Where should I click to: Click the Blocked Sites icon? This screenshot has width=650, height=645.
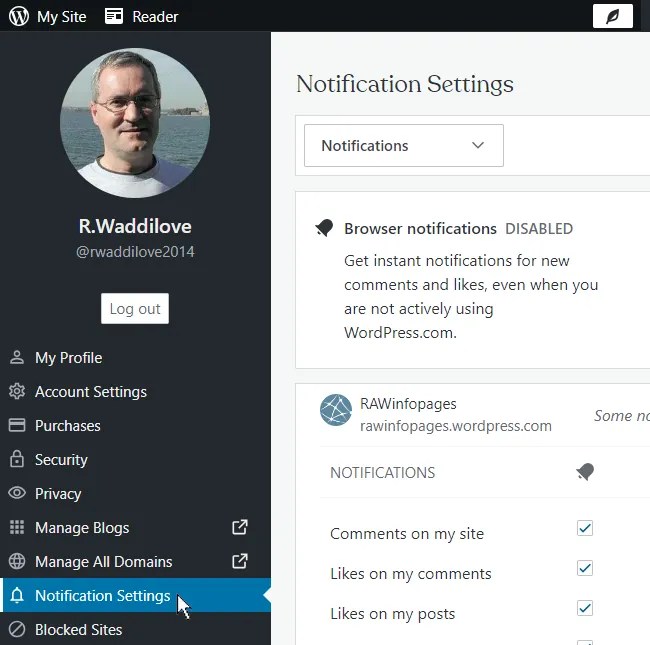[17, 629]
